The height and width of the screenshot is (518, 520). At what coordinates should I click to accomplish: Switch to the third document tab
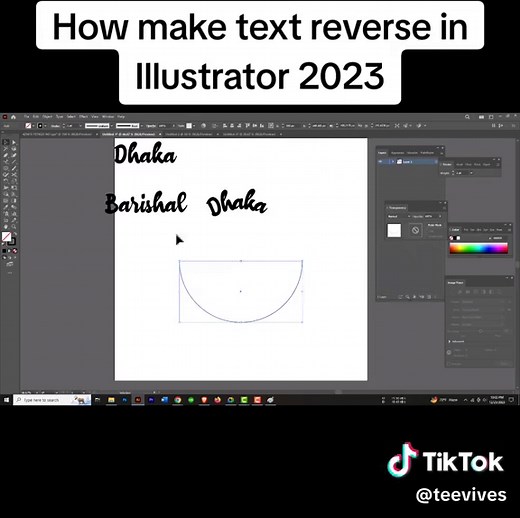point(189,134)
